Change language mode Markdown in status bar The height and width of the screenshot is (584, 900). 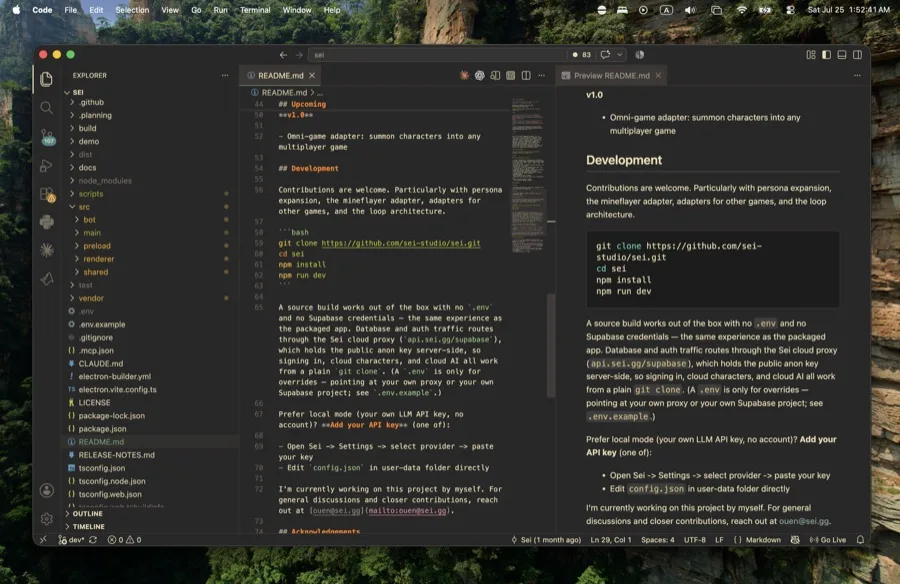[757, 540]
